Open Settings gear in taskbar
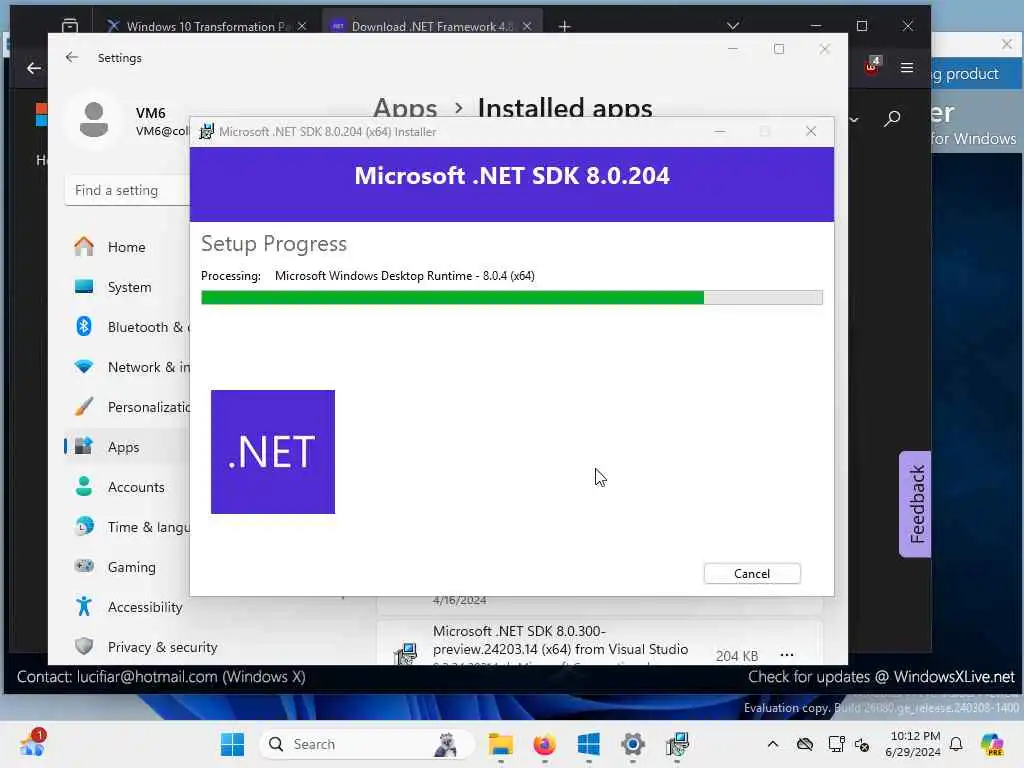 pos(632,744)
